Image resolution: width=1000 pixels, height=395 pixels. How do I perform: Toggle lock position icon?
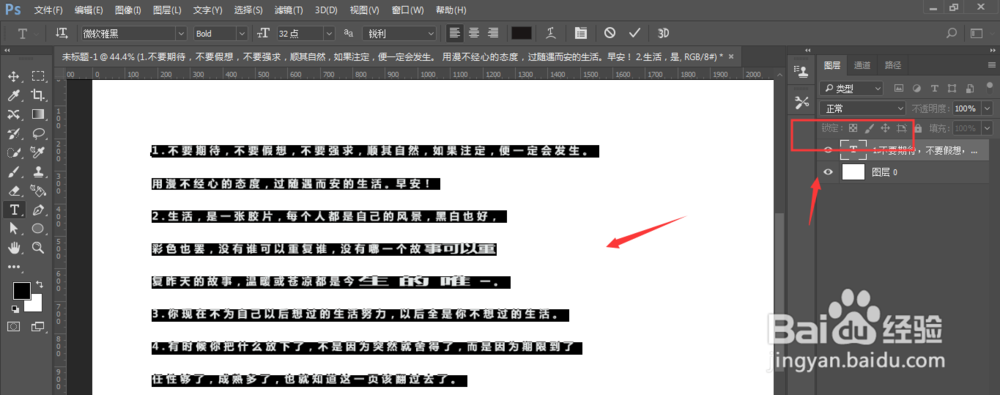[885, 128]
